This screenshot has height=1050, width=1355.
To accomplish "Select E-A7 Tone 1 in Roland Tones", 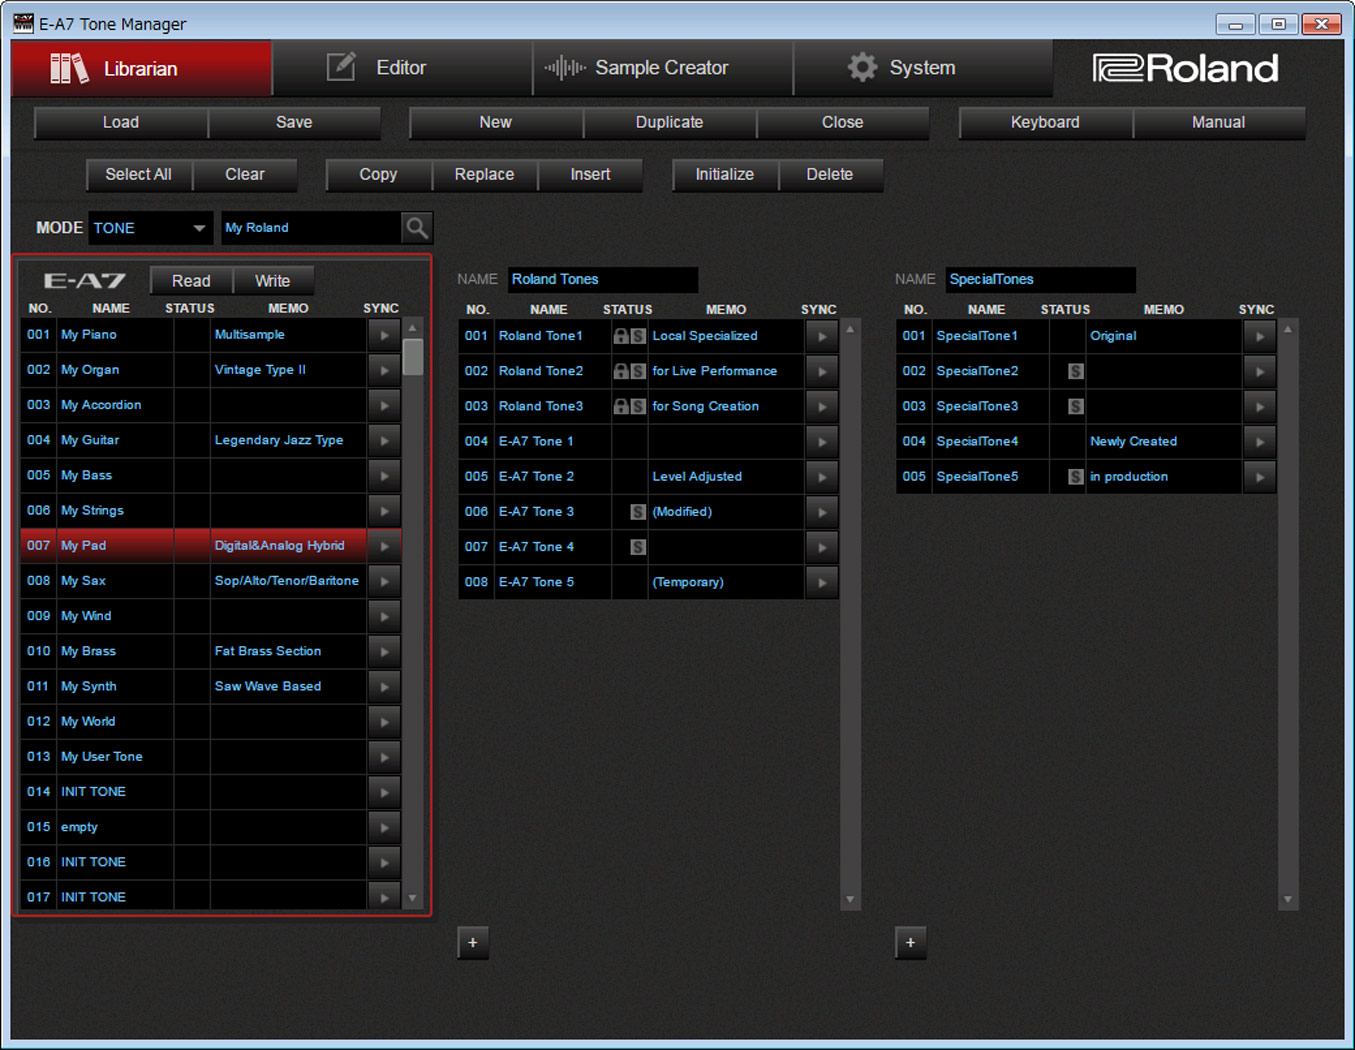I will (648, 441).
